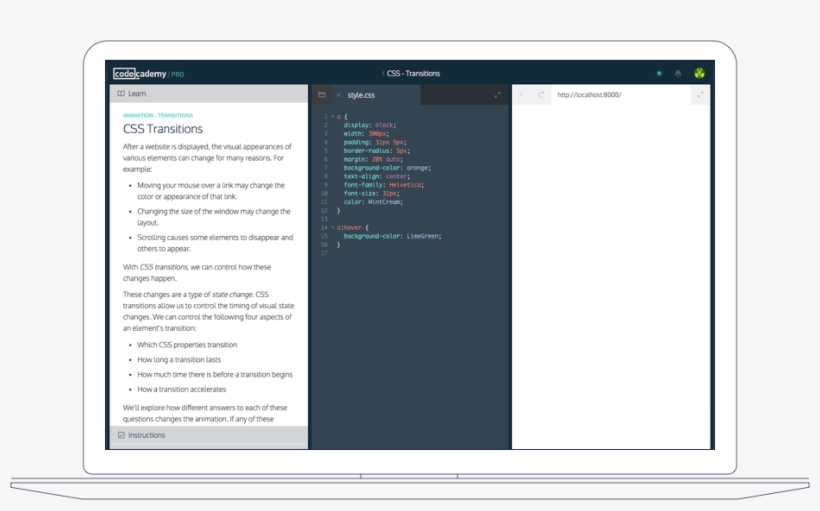
Task: Open the Learn panel header
Action: click(209, 94)
